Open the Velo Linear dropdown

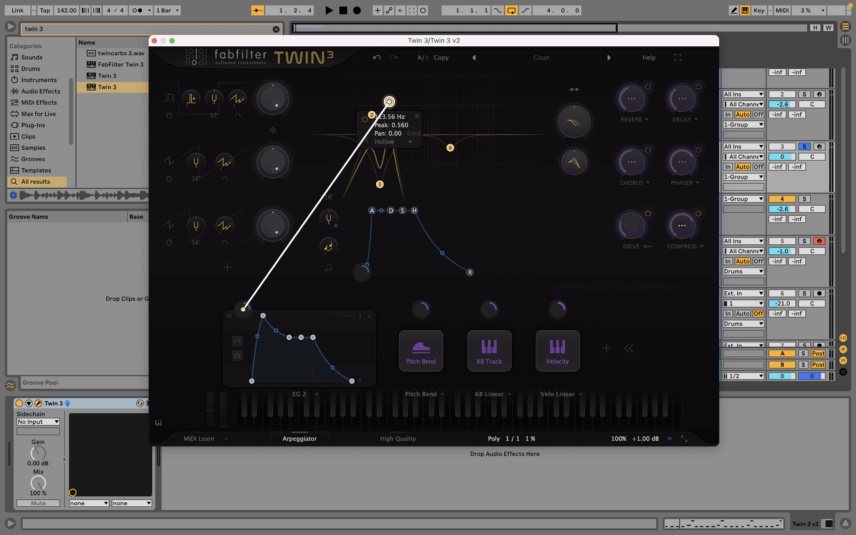pos(561,394)
